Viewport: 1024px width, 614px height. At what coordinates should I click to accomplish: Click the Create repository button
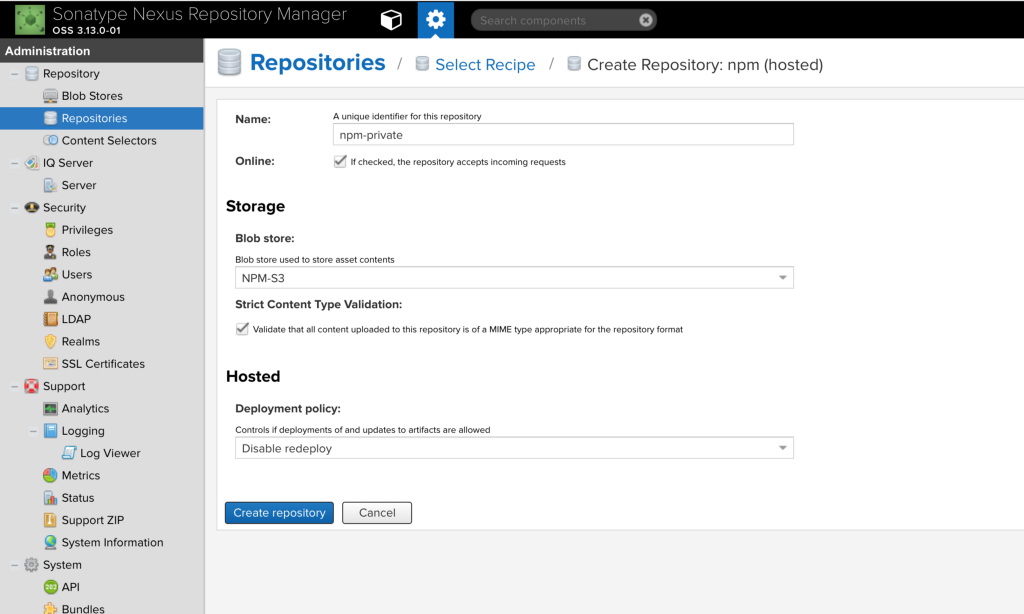point(279,513)
